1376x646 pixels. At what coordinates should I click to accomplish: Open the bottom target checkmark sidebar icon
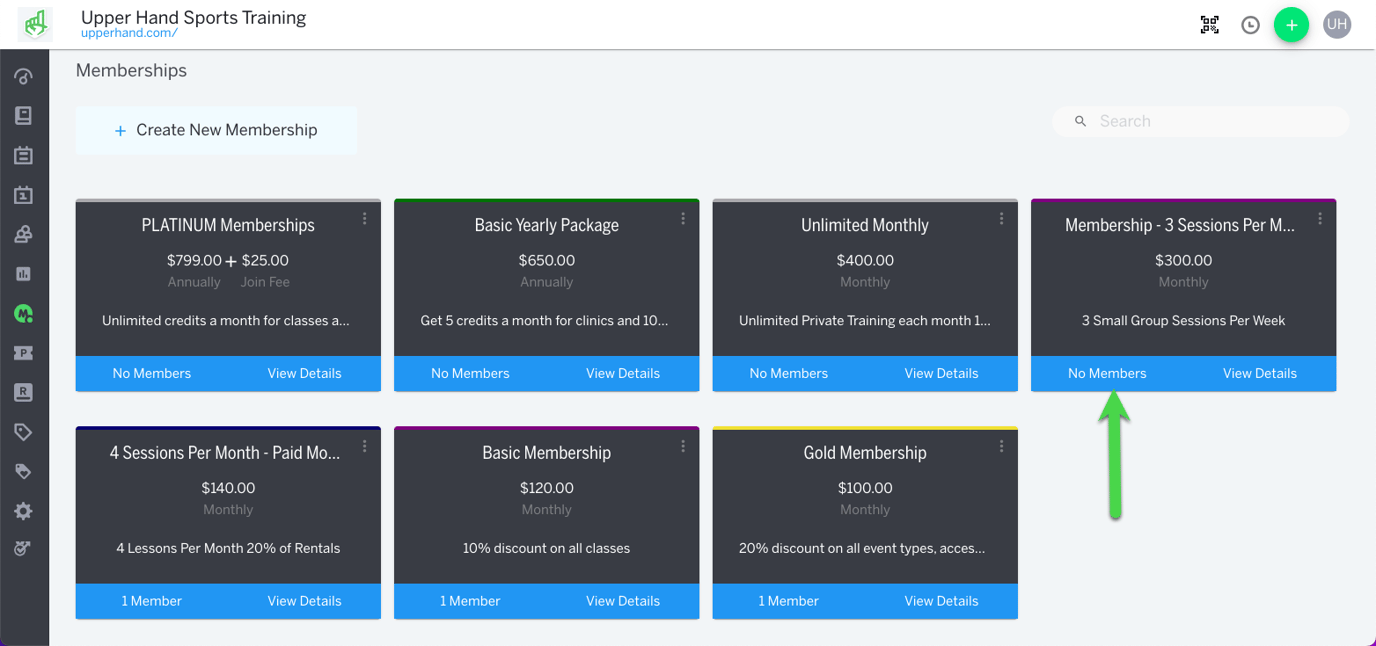click(23, 549)
